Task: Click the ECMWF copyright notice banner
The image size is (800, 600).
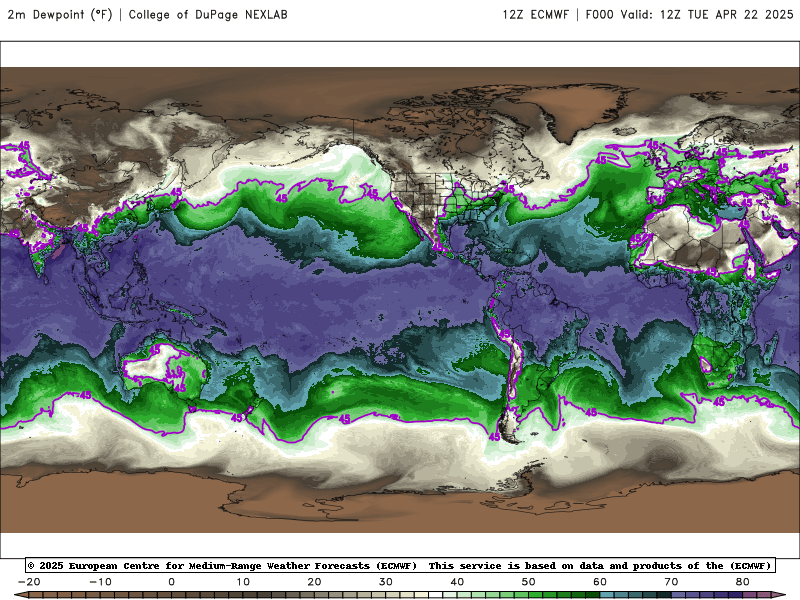Action: point(400,565)
